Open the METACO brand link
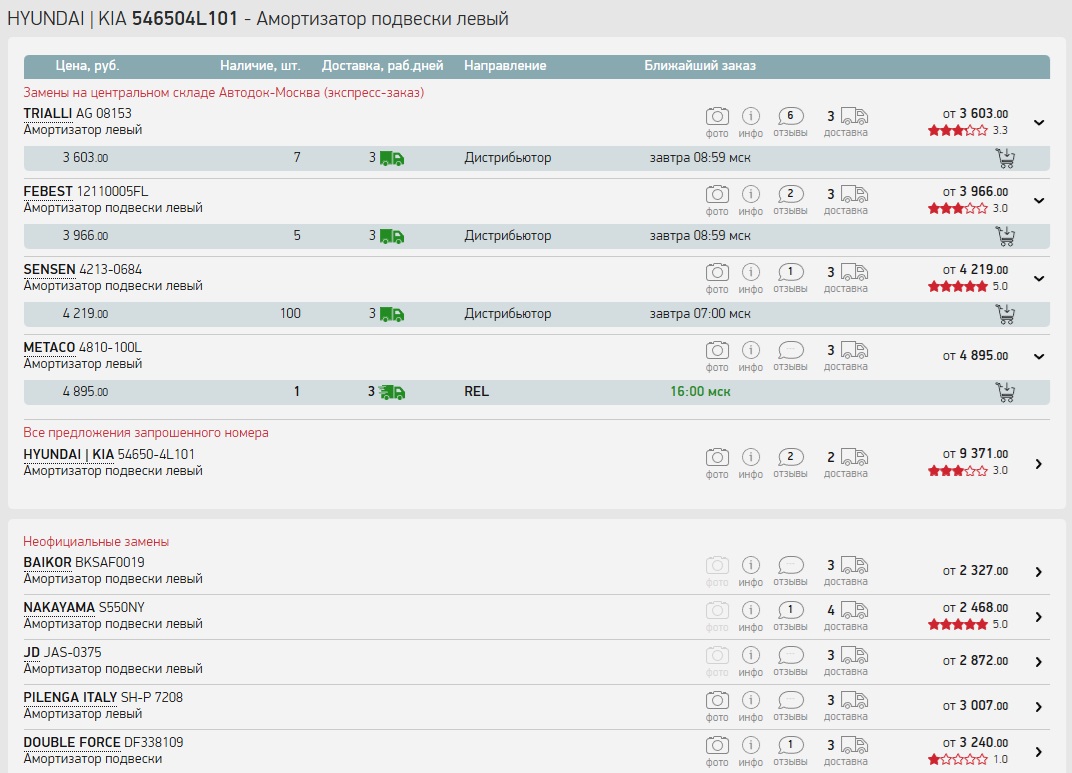 [49, 347]
